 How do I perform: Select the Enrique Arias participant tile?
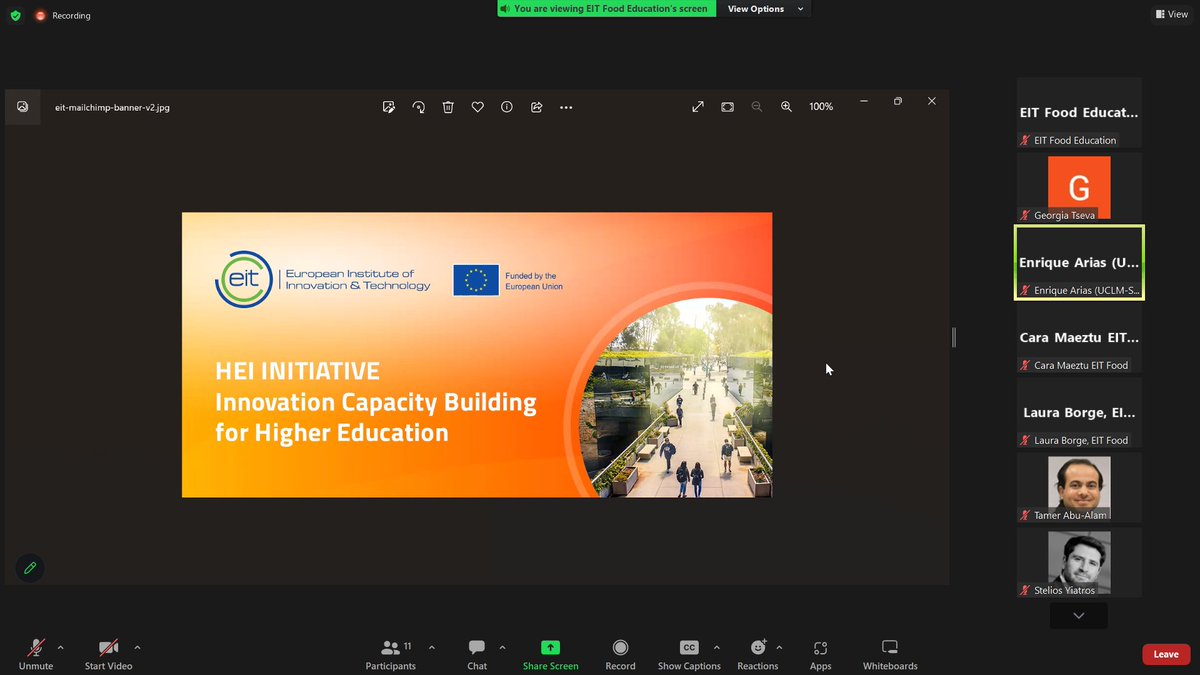coord(1079,263)
